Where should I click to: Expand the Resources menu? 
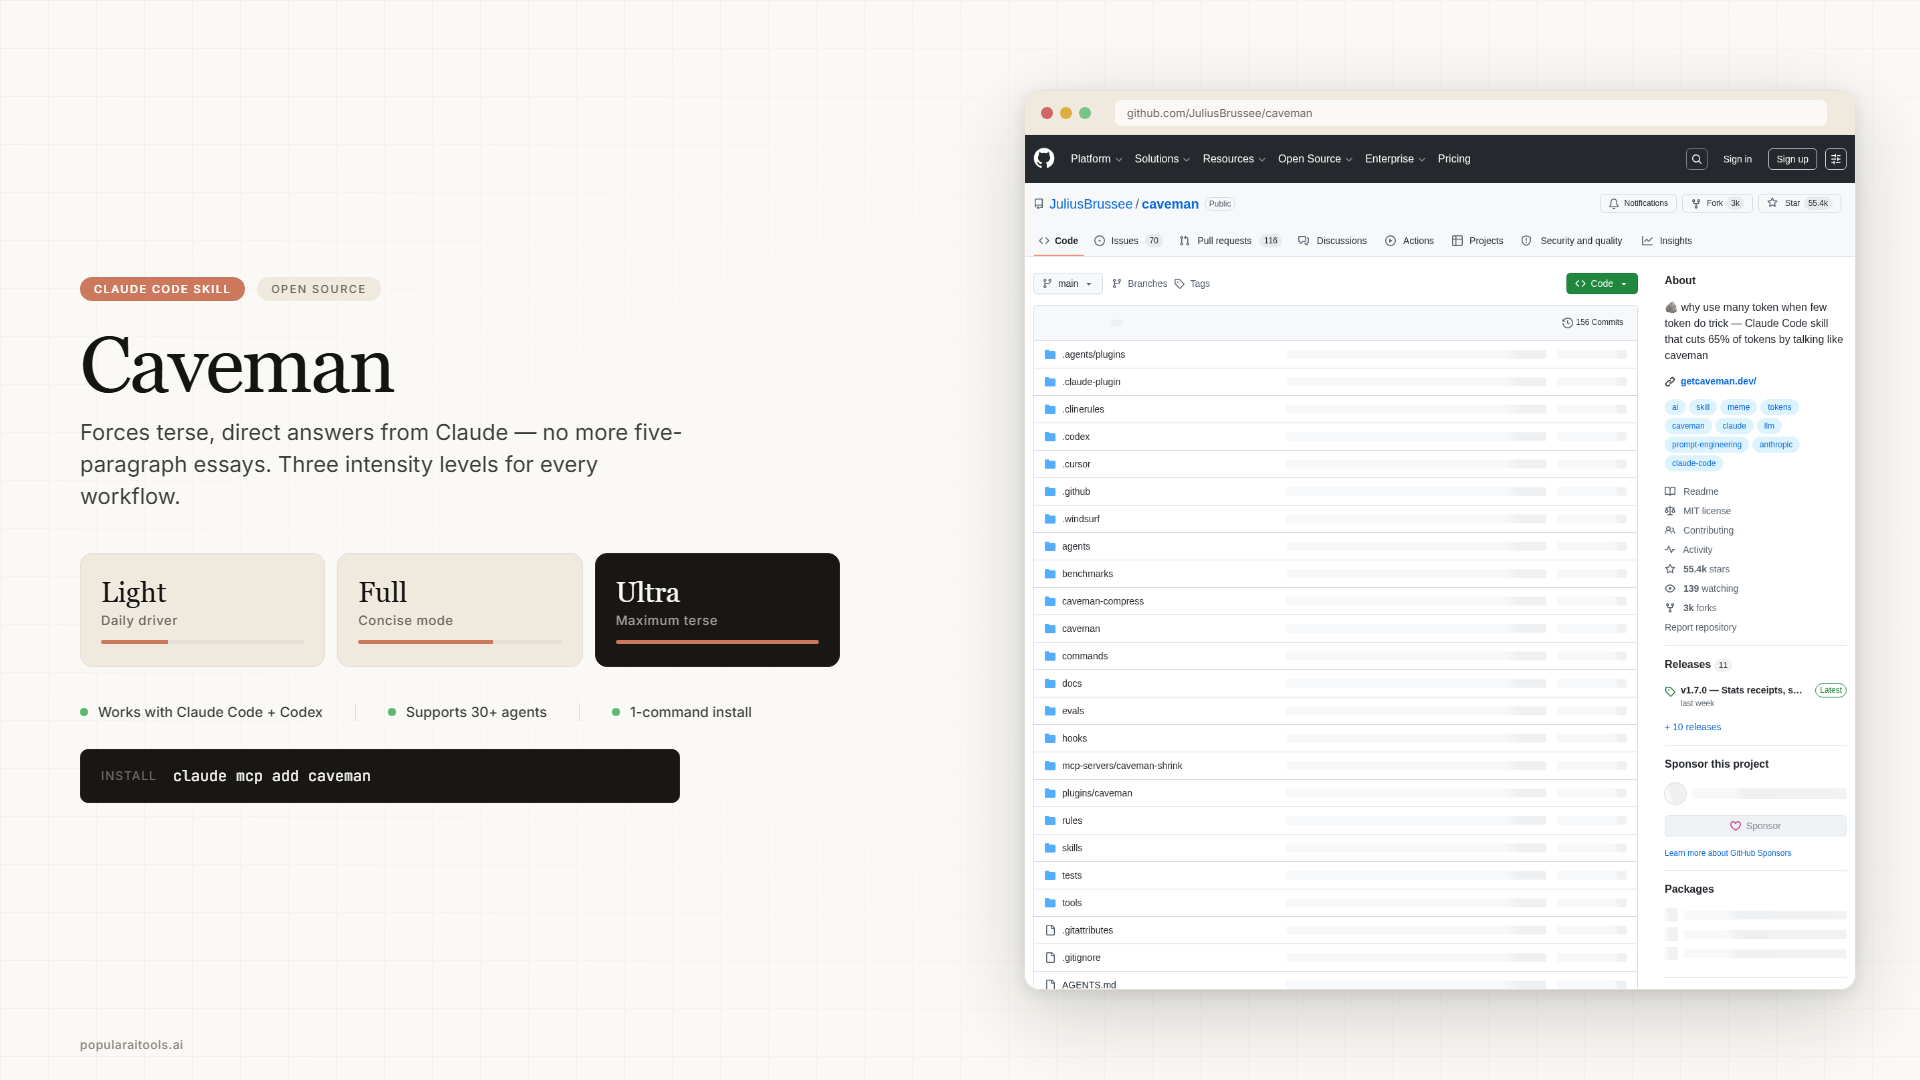tap(1234, 159)
